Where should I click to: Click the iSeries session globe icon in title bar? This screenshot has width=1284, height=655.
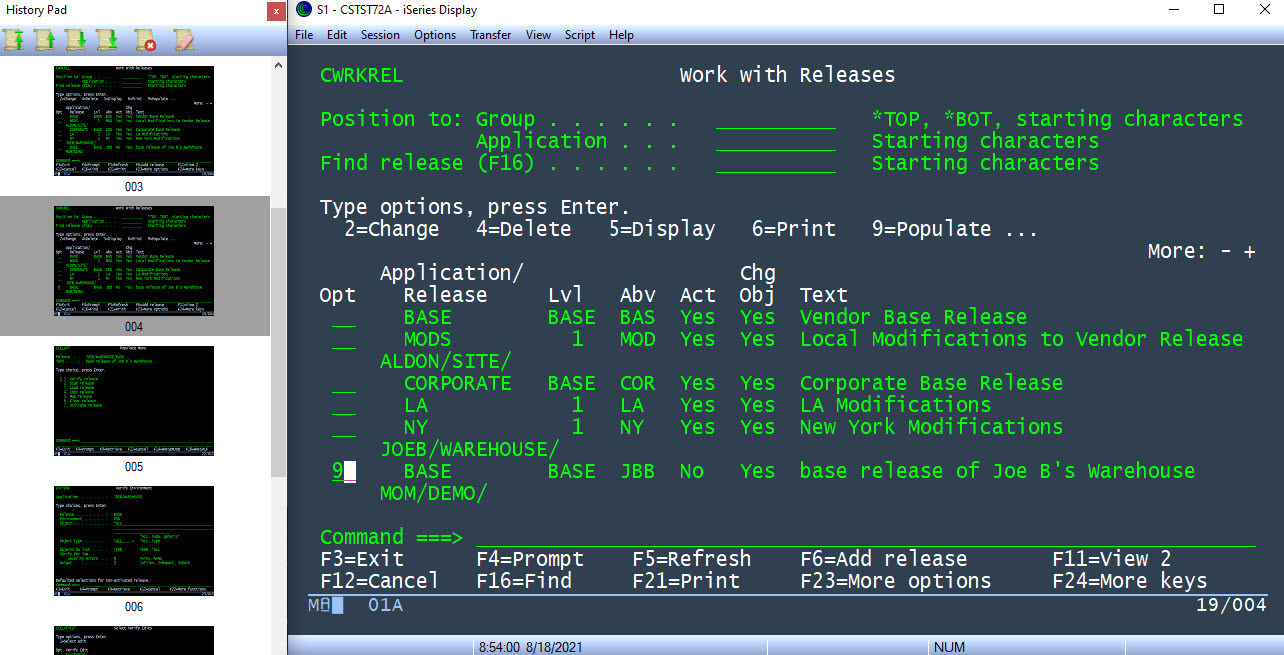[x=302, y=10]
